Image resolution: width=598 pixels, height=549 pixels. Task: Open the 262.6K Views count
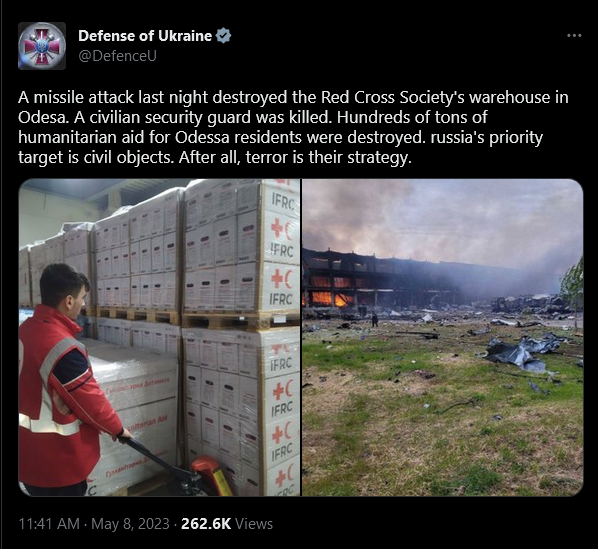[x=227, y=524]
